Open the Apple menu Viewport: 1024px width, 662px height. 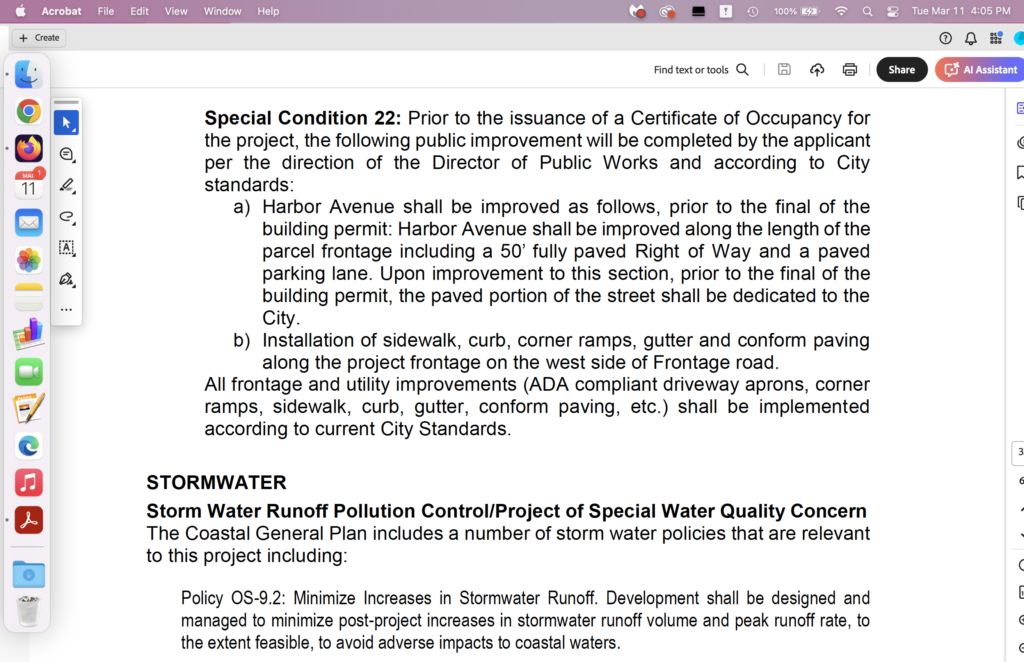point(20,11)
